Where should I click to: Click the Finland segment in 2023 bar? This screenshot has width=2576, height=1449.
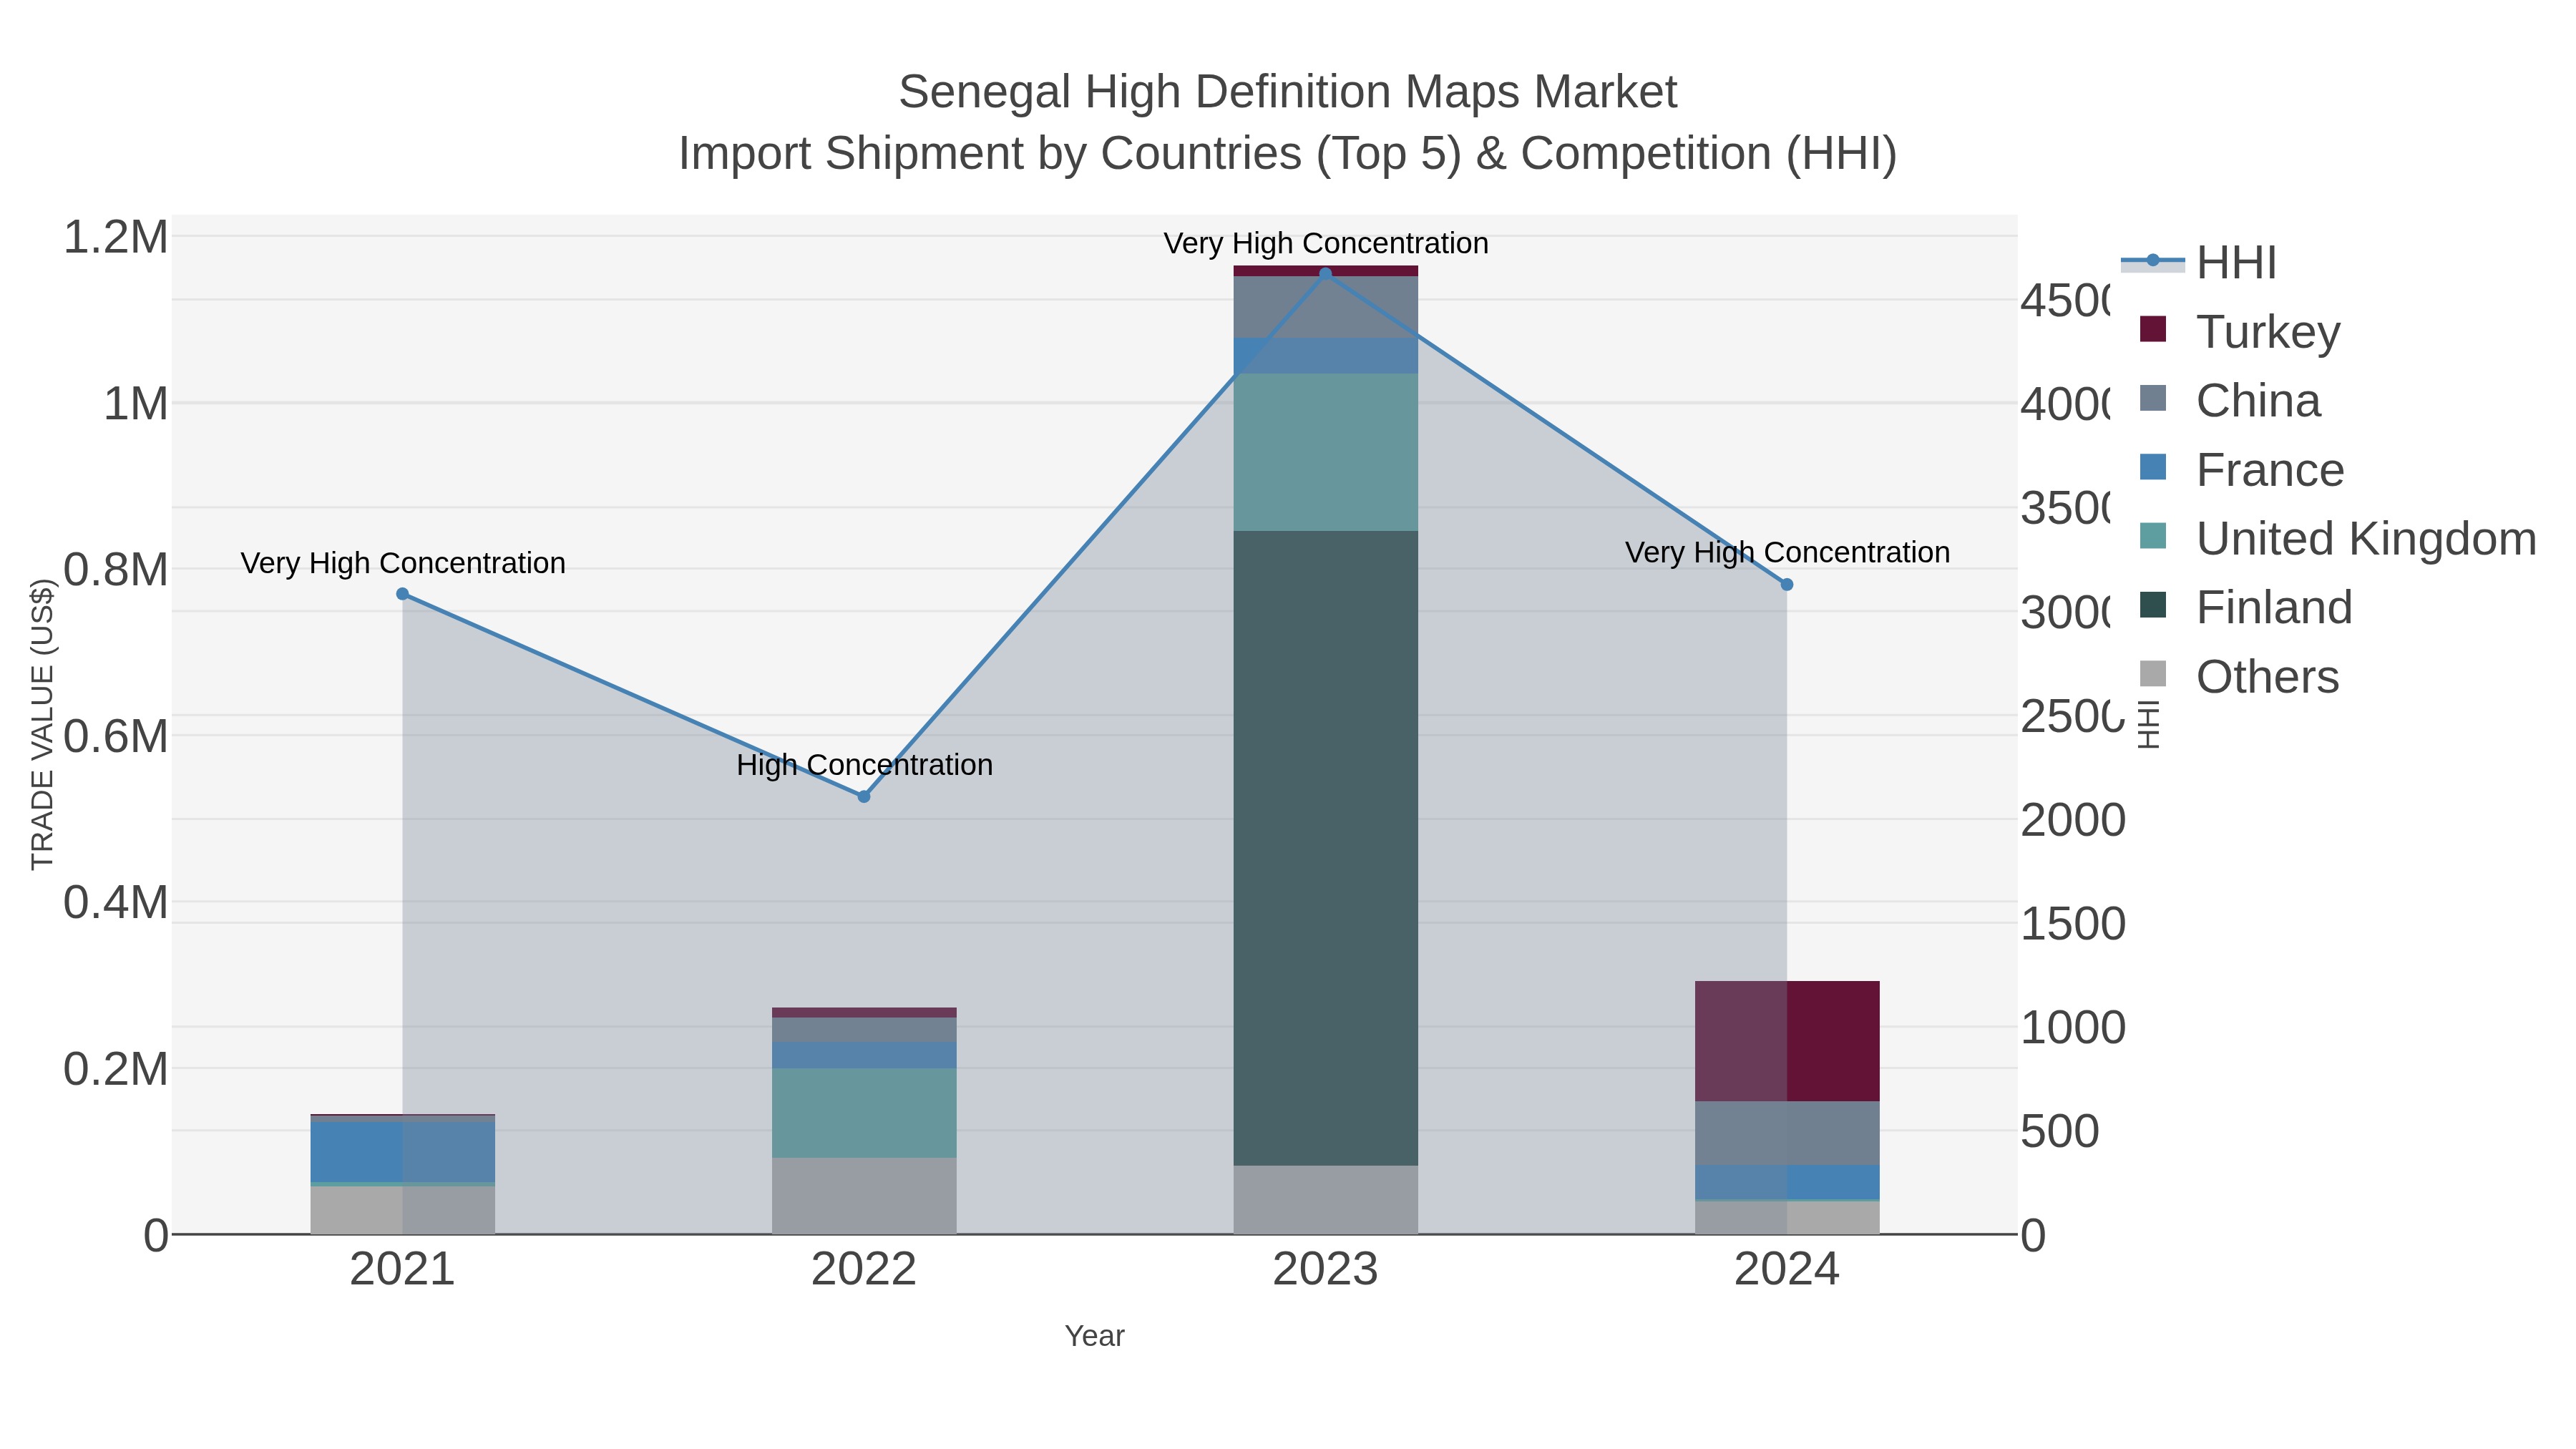(x=1326, y=848)
